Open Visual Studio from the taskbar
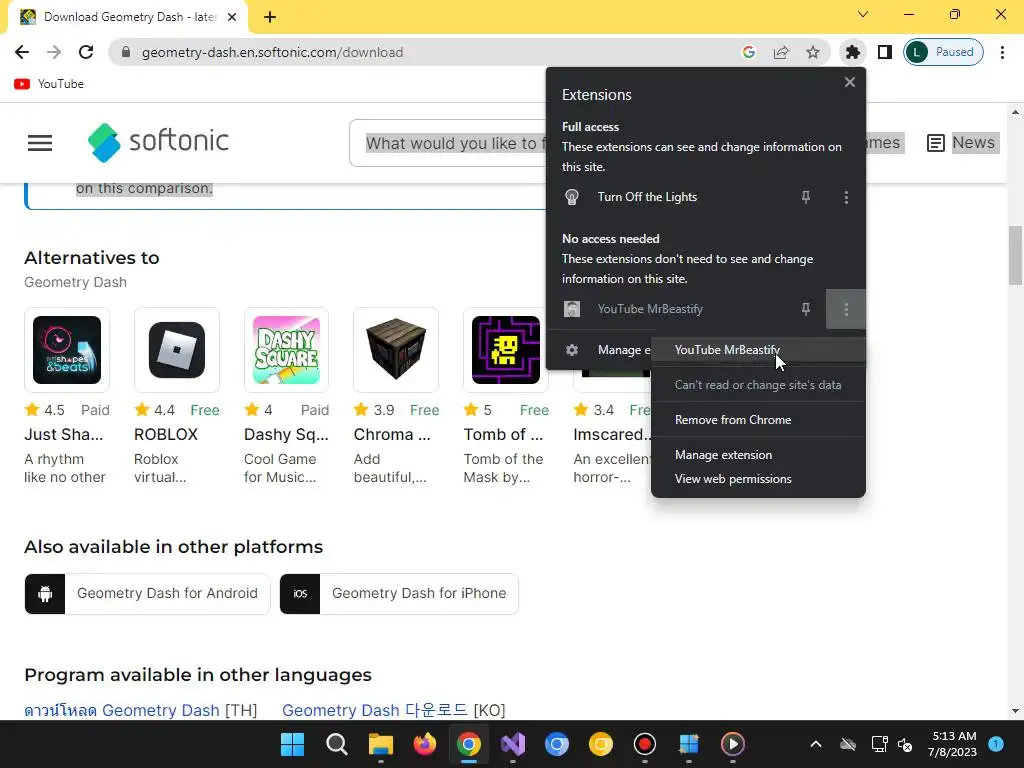1024x768 pixels. coord(513,744)
